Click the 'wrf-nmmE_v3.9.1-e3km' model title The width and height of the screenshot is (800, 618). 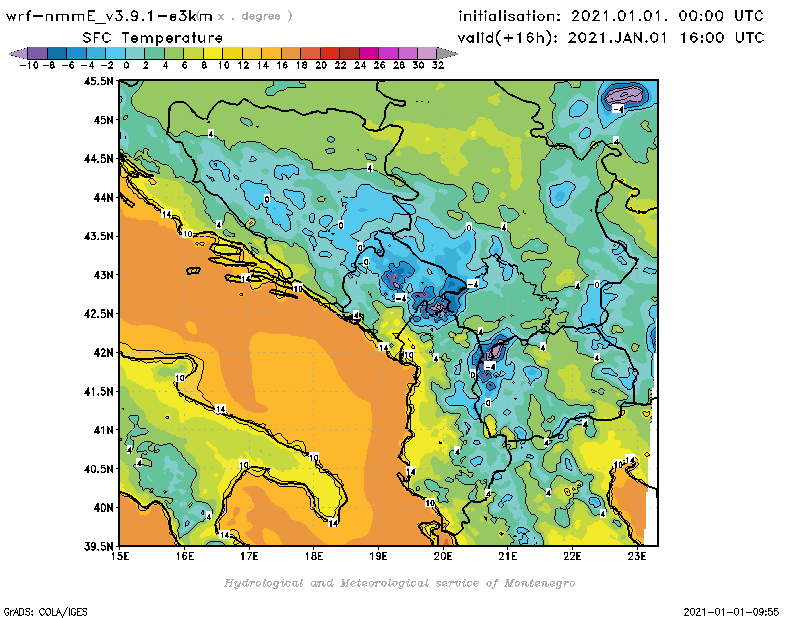pos(109,16)
